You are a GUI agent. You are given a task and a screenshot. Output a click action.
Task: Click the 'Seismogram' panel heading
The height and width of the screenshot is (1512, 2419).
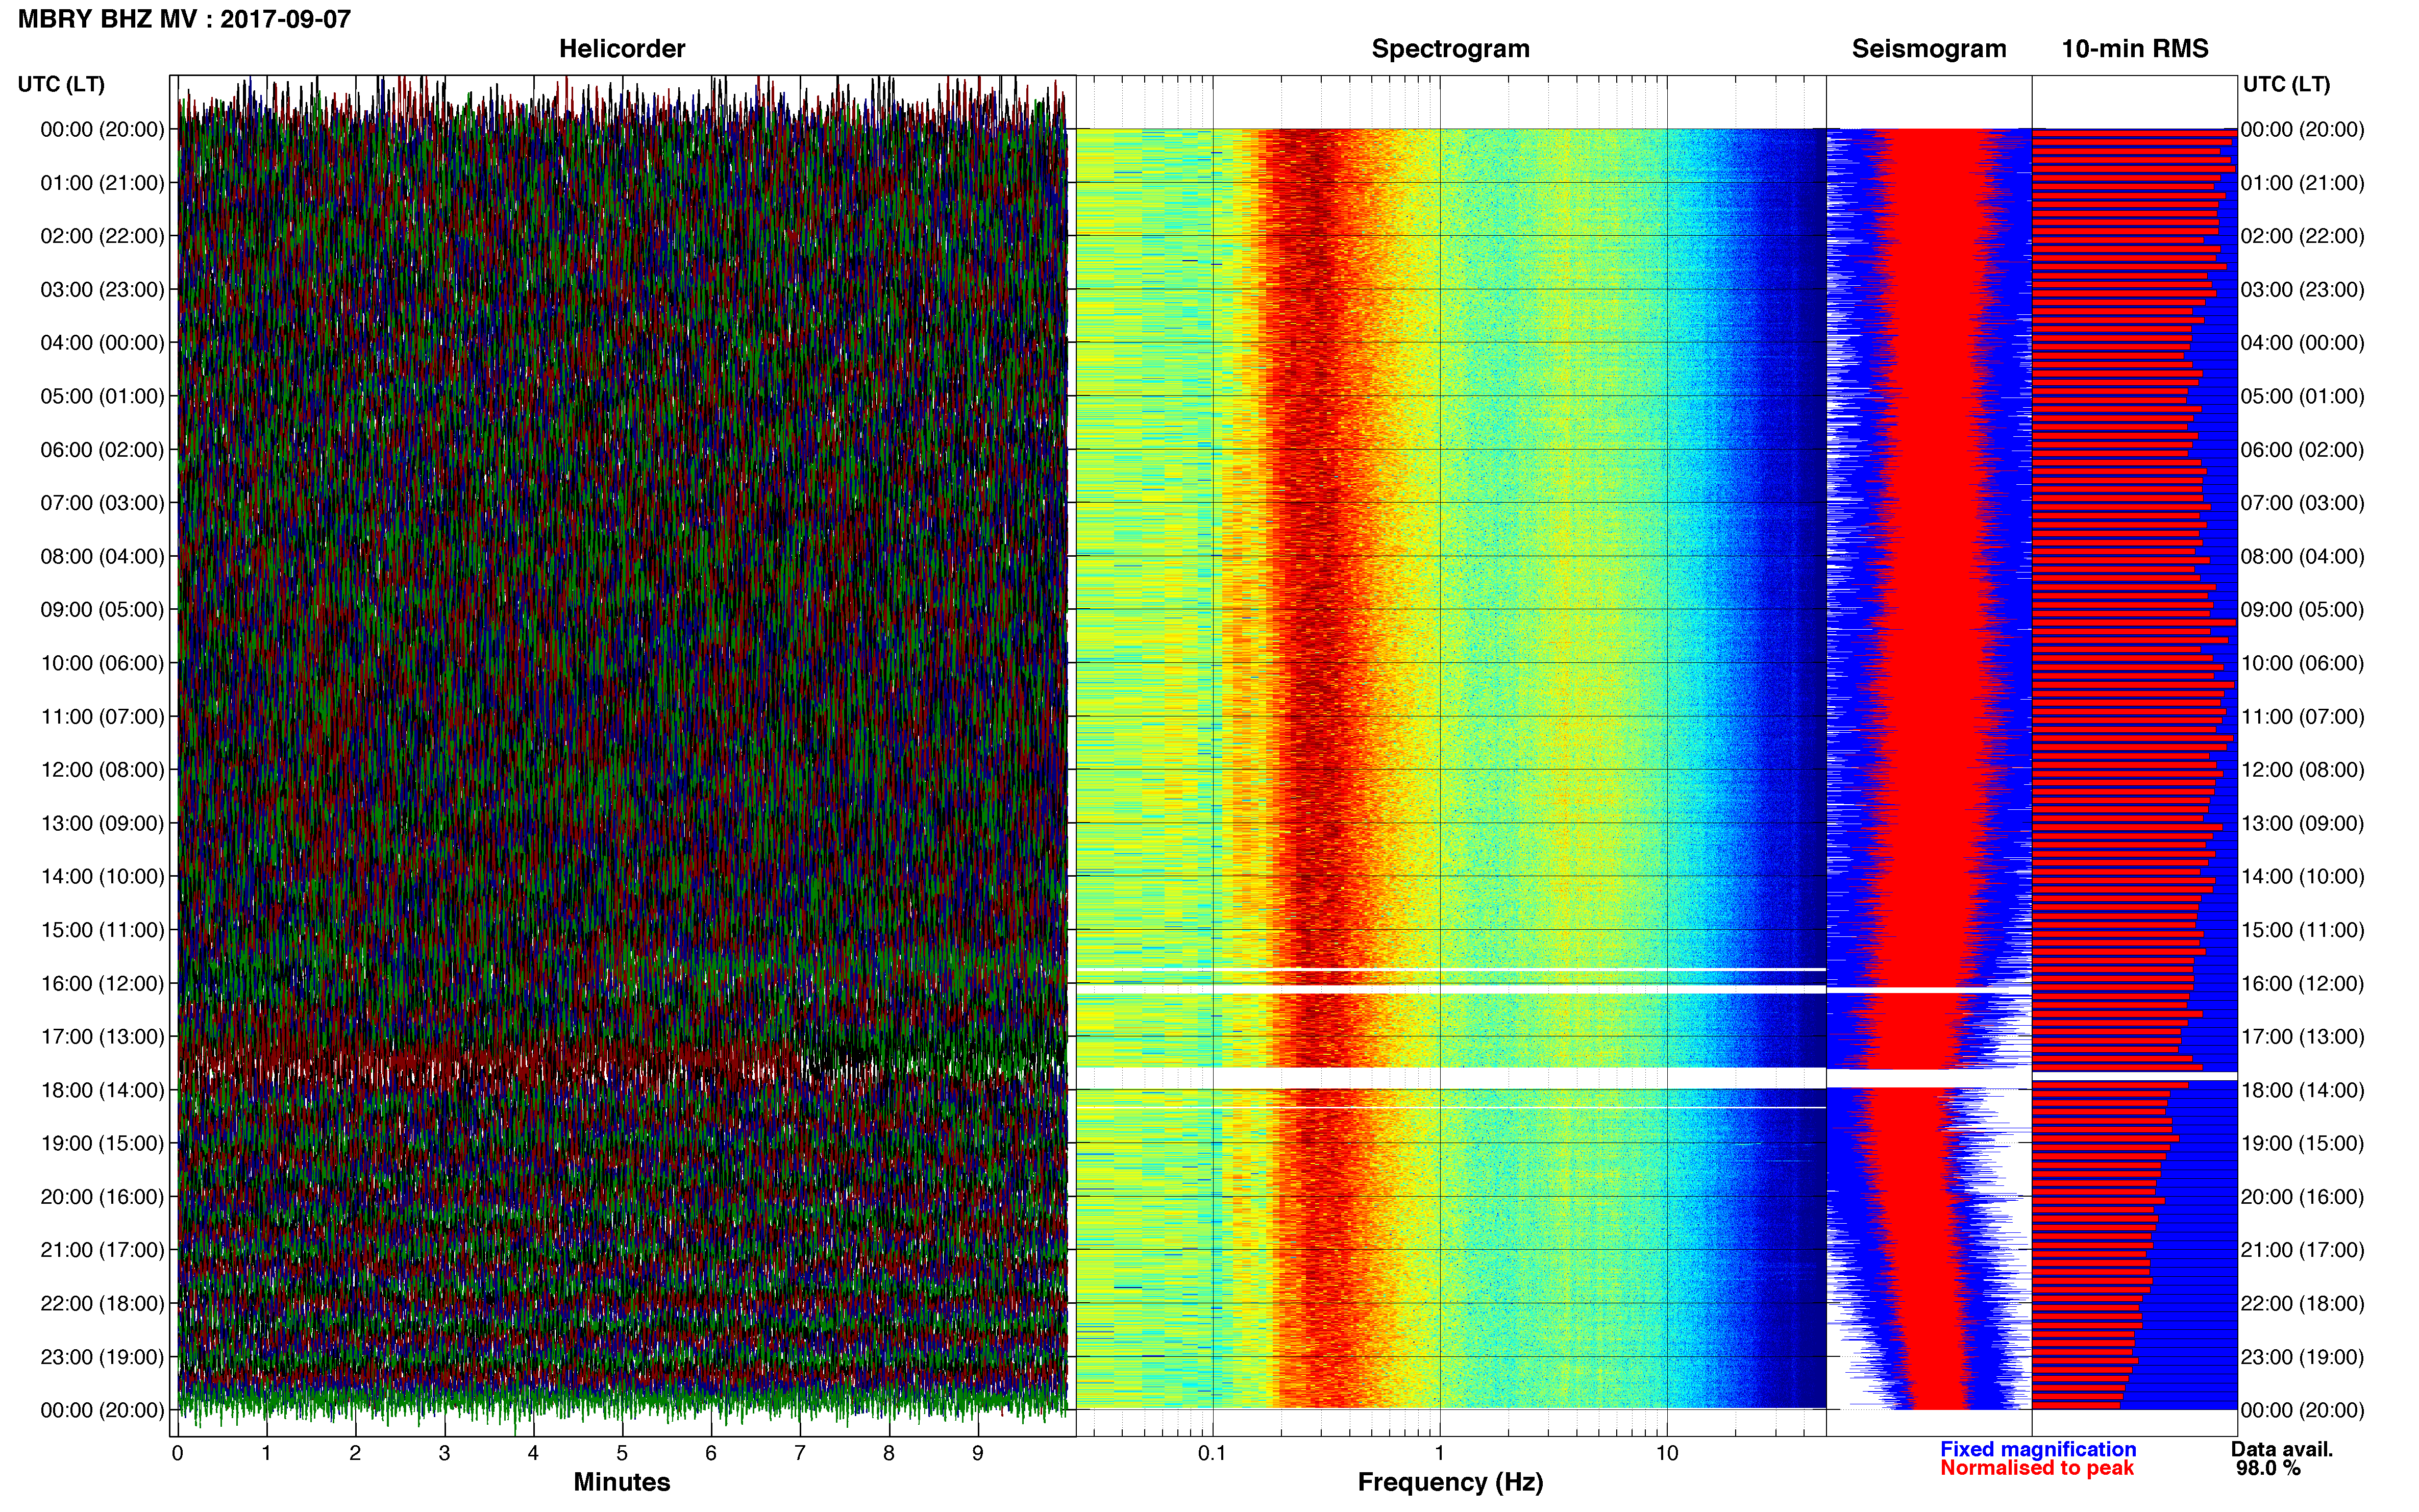tap(1929, 49)
